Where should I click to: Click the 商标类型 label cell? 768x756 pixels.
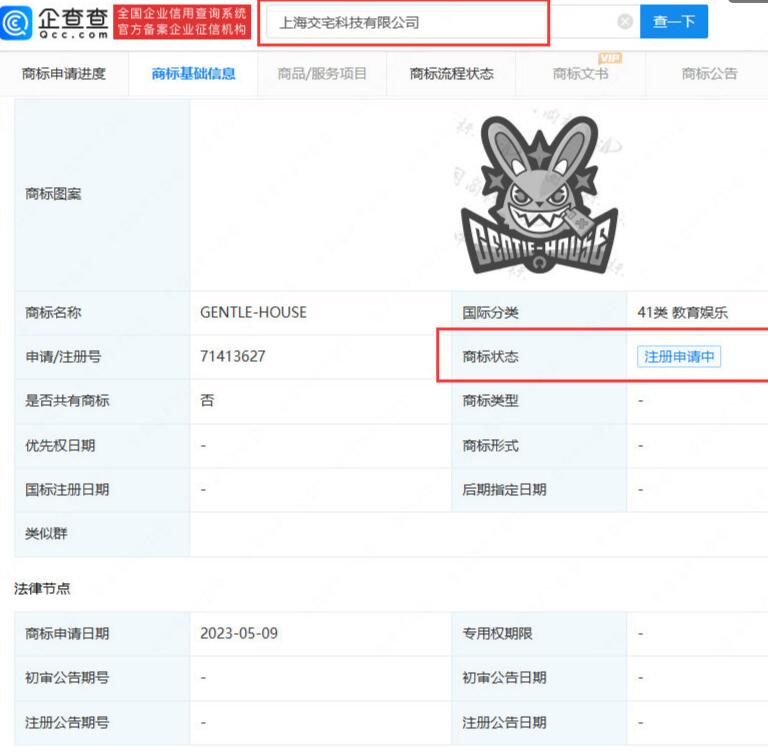539,401
